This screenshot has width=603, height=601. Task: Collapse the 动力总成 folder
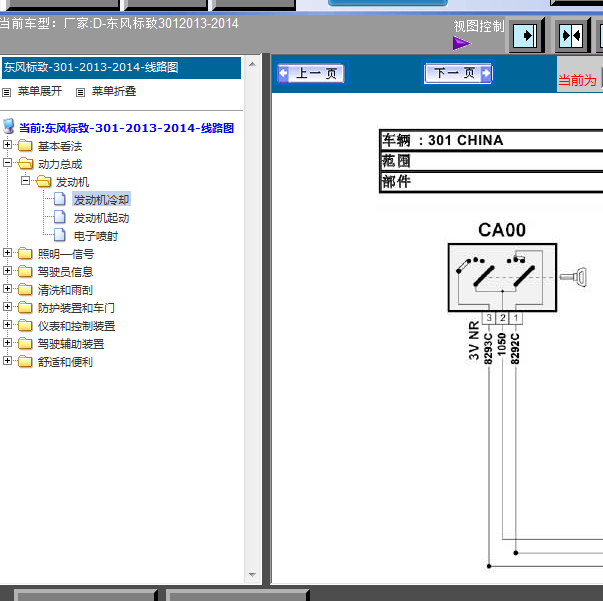pos(7,163)
